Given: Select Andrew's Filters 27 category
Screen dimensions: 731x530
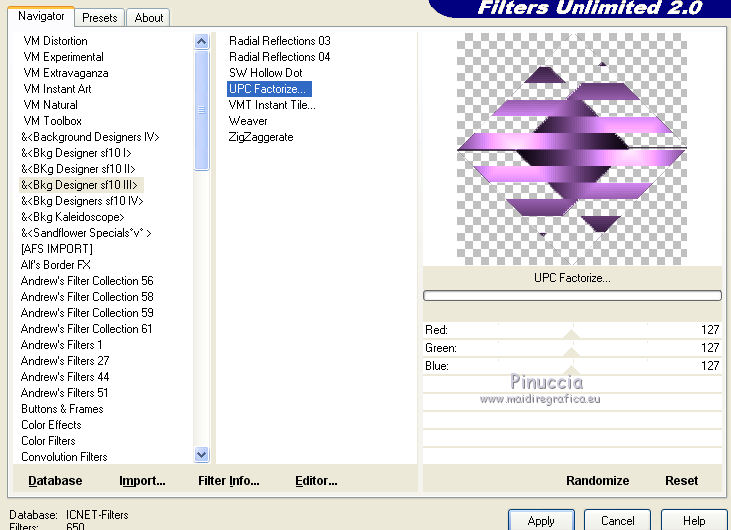Looking at the screenshot, I should (65, 361).
